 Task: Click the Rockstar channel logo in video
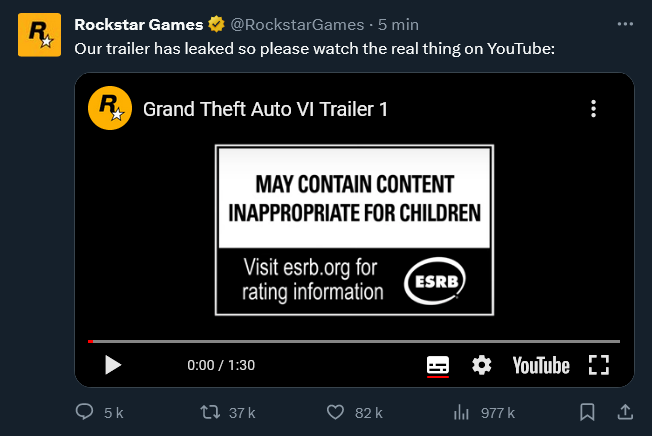pyautogui.click(x=107, y=108)
